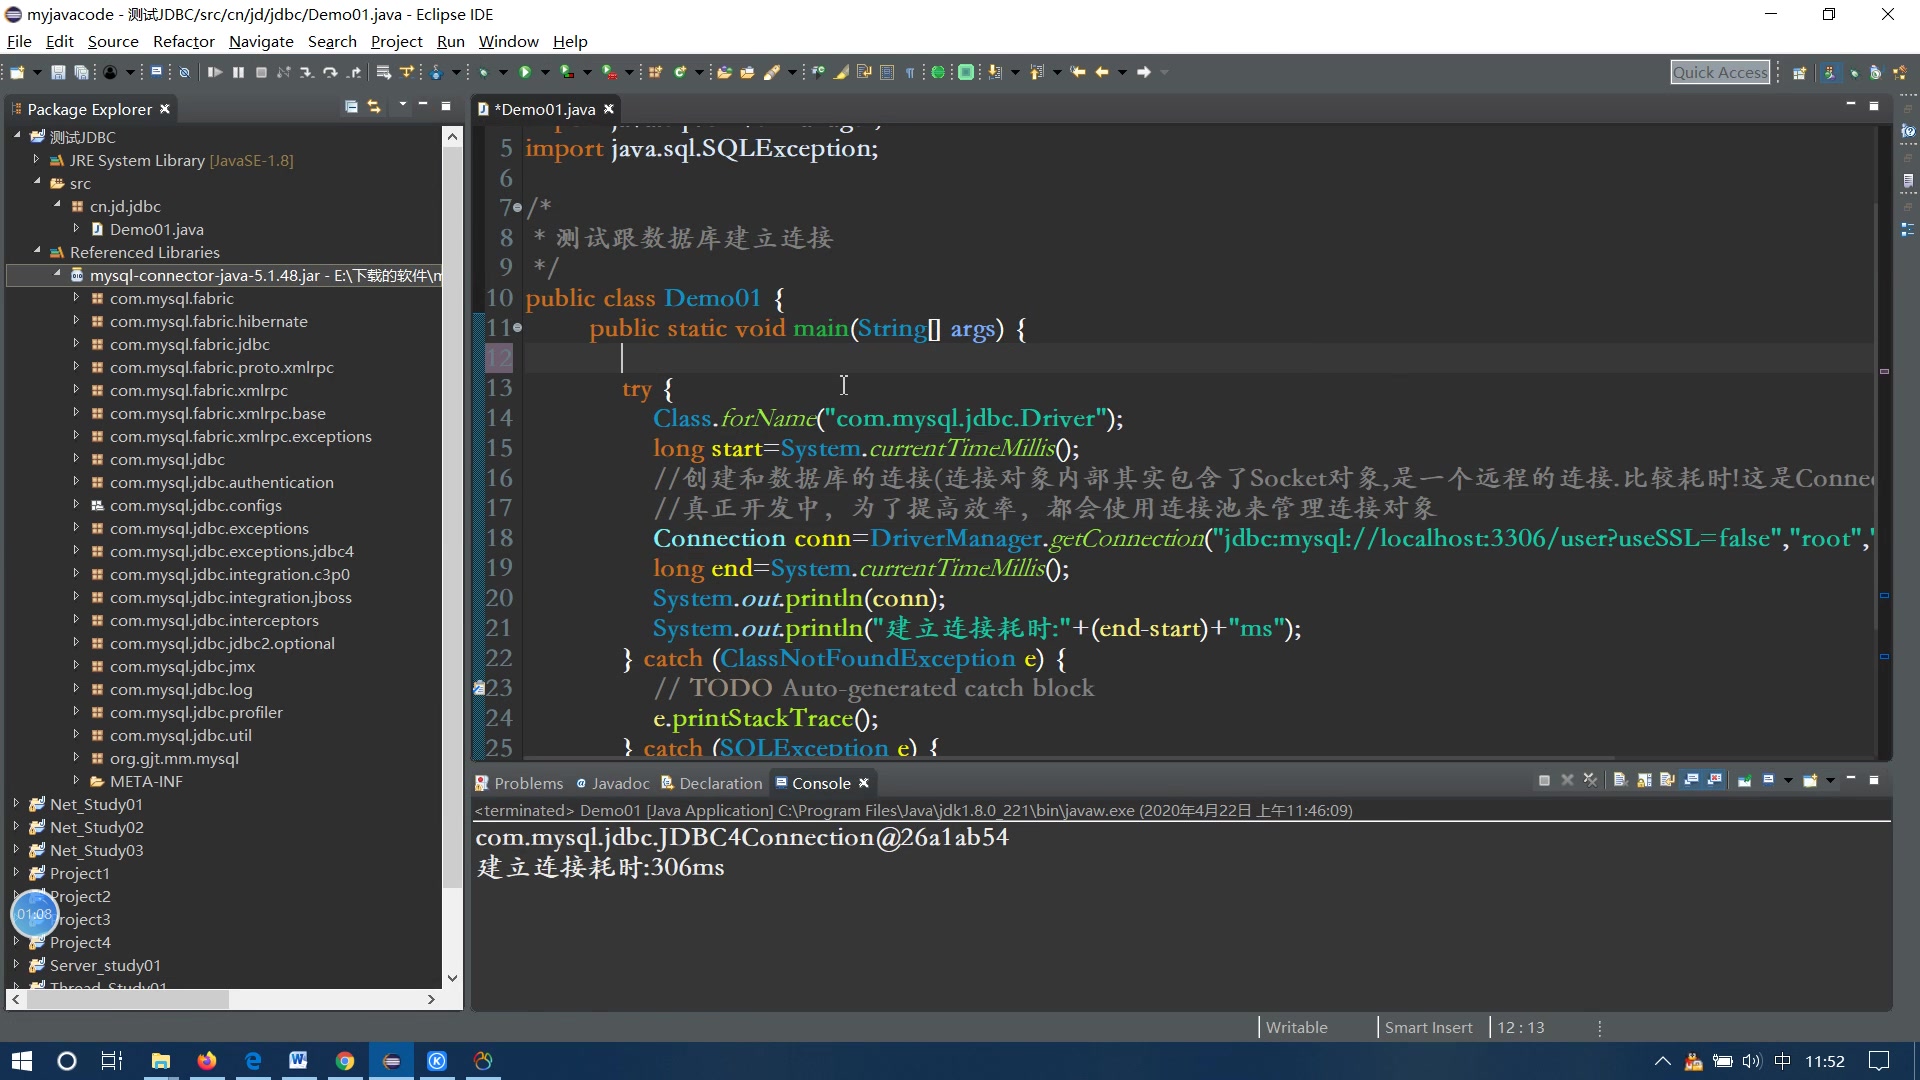Click the Package Explorer horizontal scrollbar

point(130,999)
